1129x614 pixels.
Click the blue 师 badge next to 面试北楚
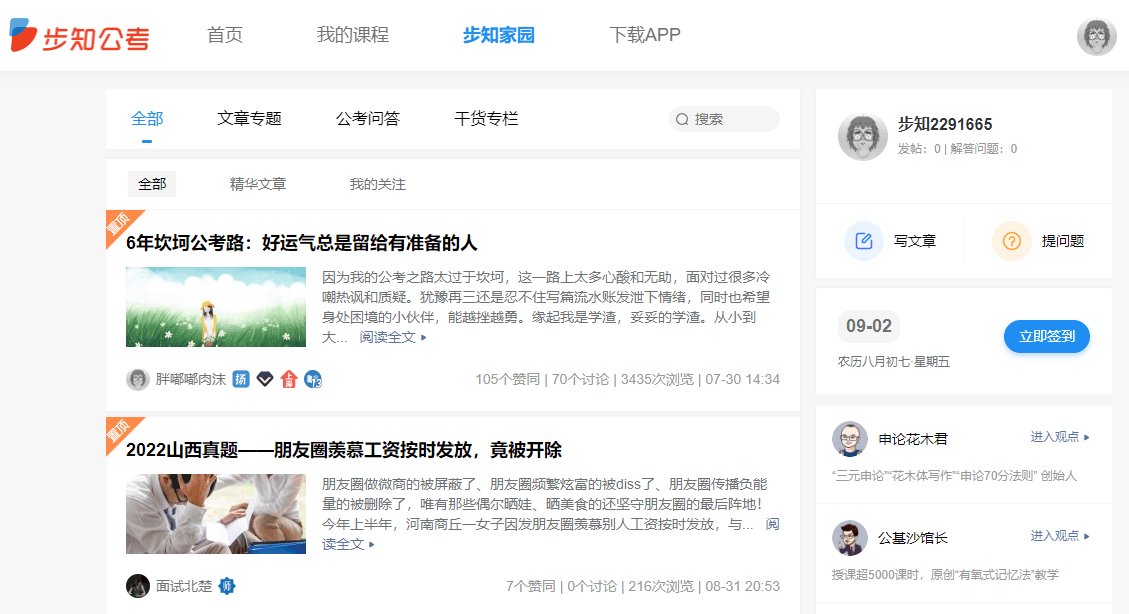(227, 584)
